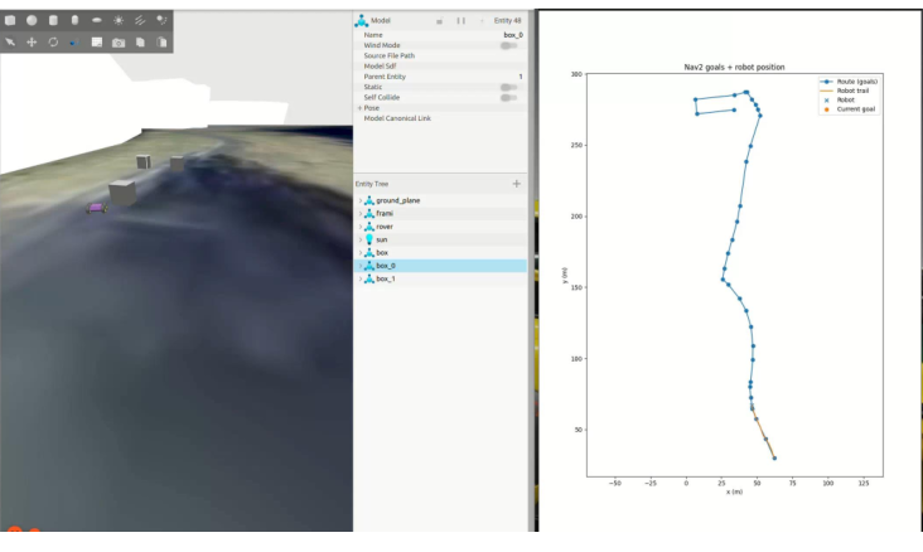
Task: Click the 'Robot trail' legend entry
Action: [x=845, y=91]
